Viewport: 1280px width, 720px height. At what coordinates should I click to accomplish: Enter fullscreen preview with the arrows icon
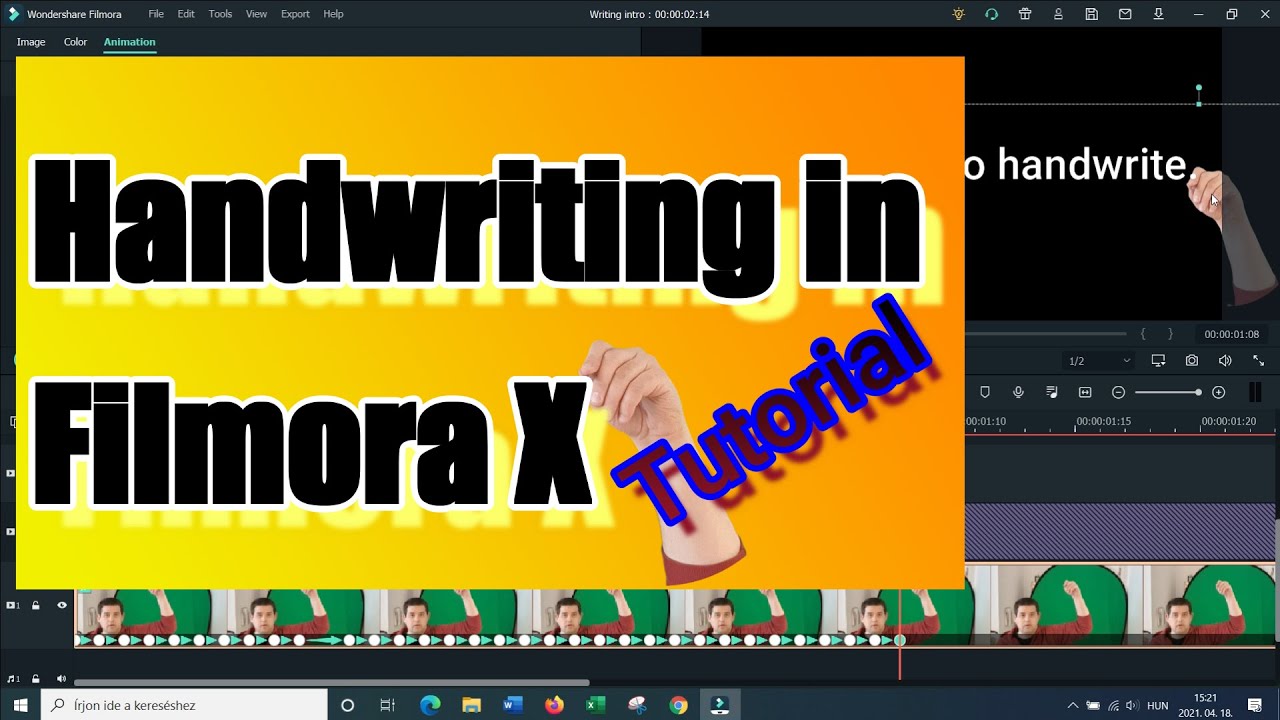1258,361
